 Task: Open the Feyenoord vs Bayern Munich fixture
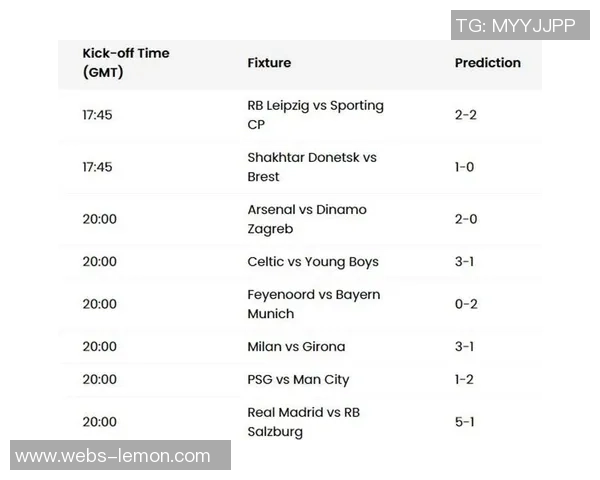point(313,304)
